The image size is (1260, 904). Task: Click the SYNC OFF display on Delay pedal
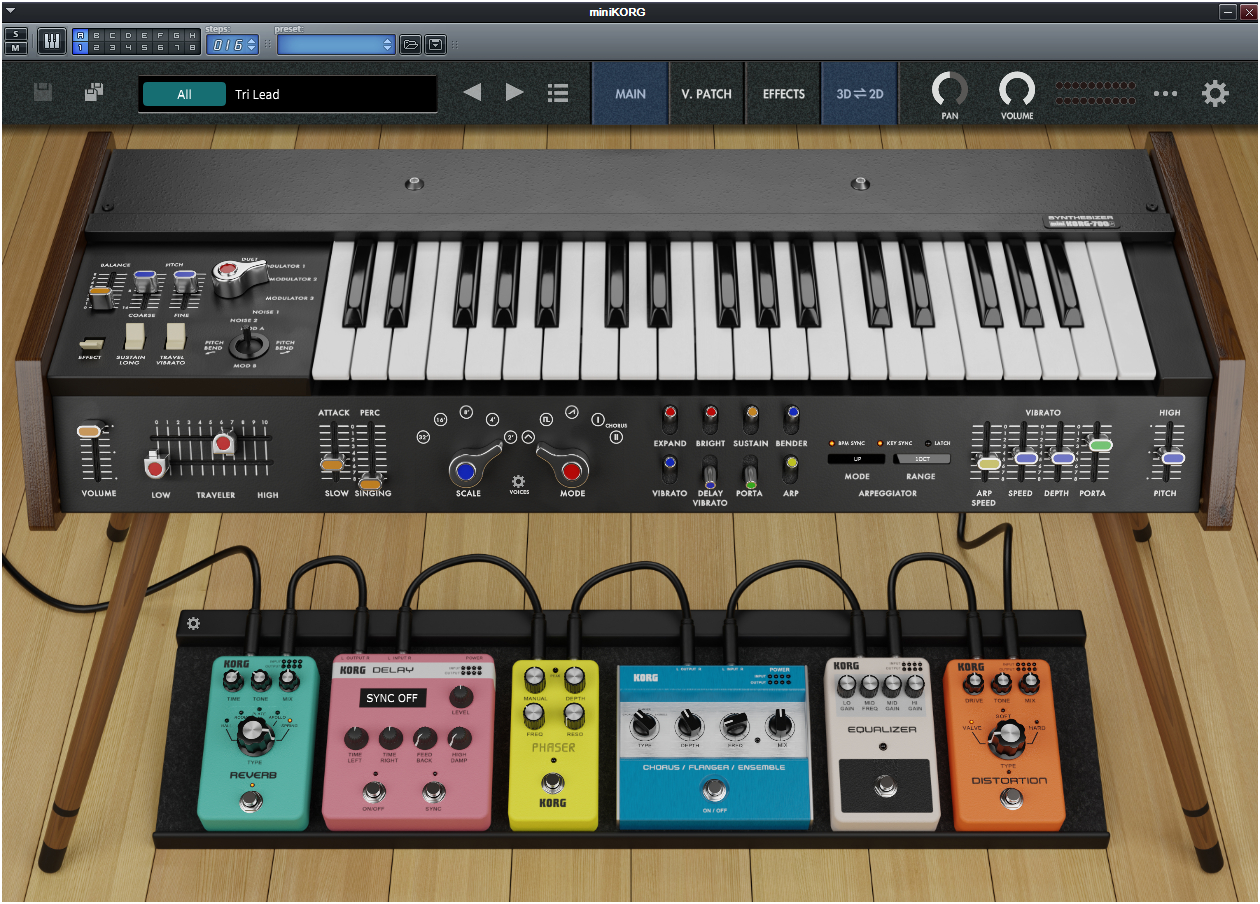[392, 698]
